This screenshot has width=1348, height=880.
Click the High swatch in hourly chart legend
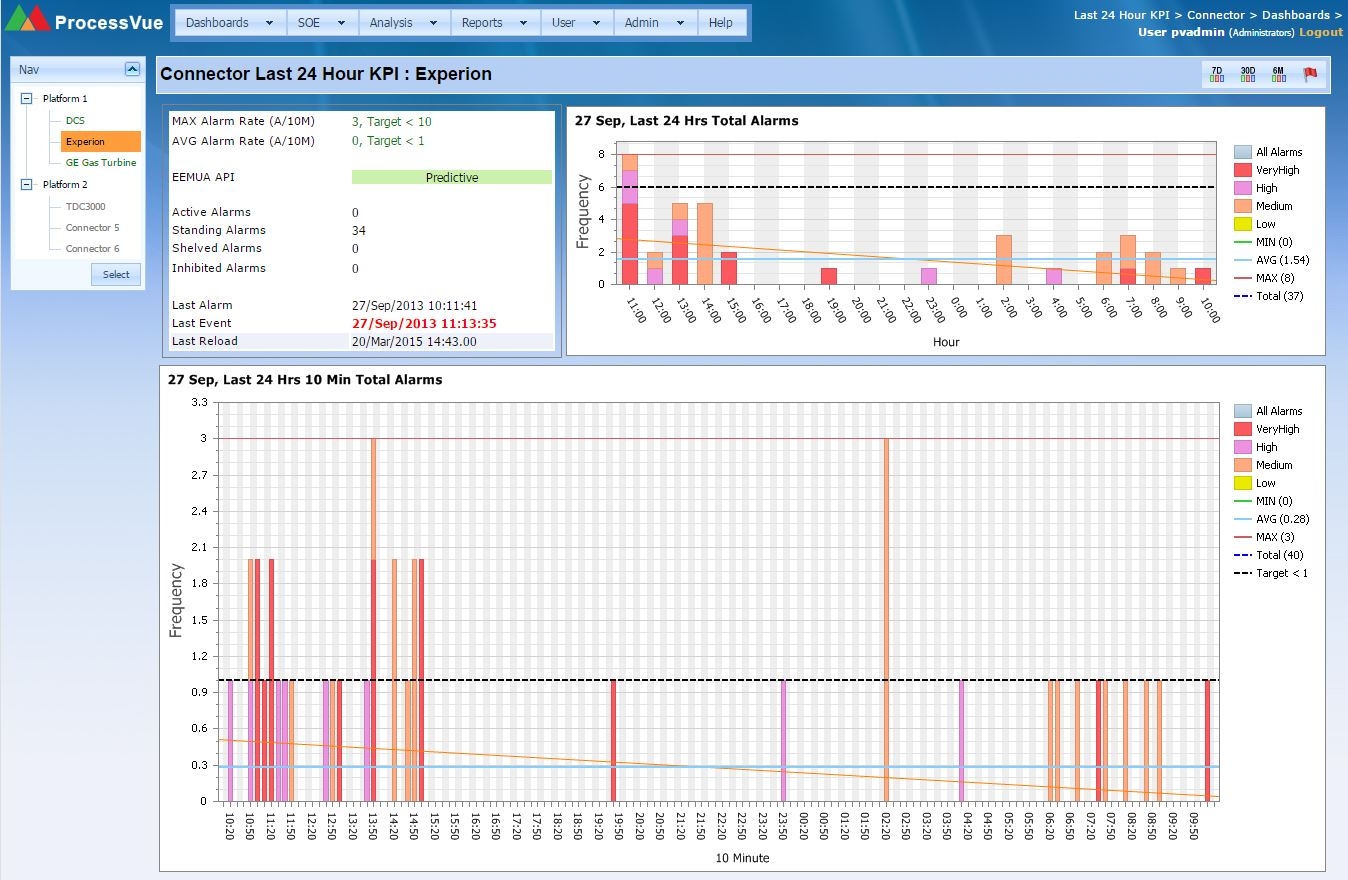1243,188
